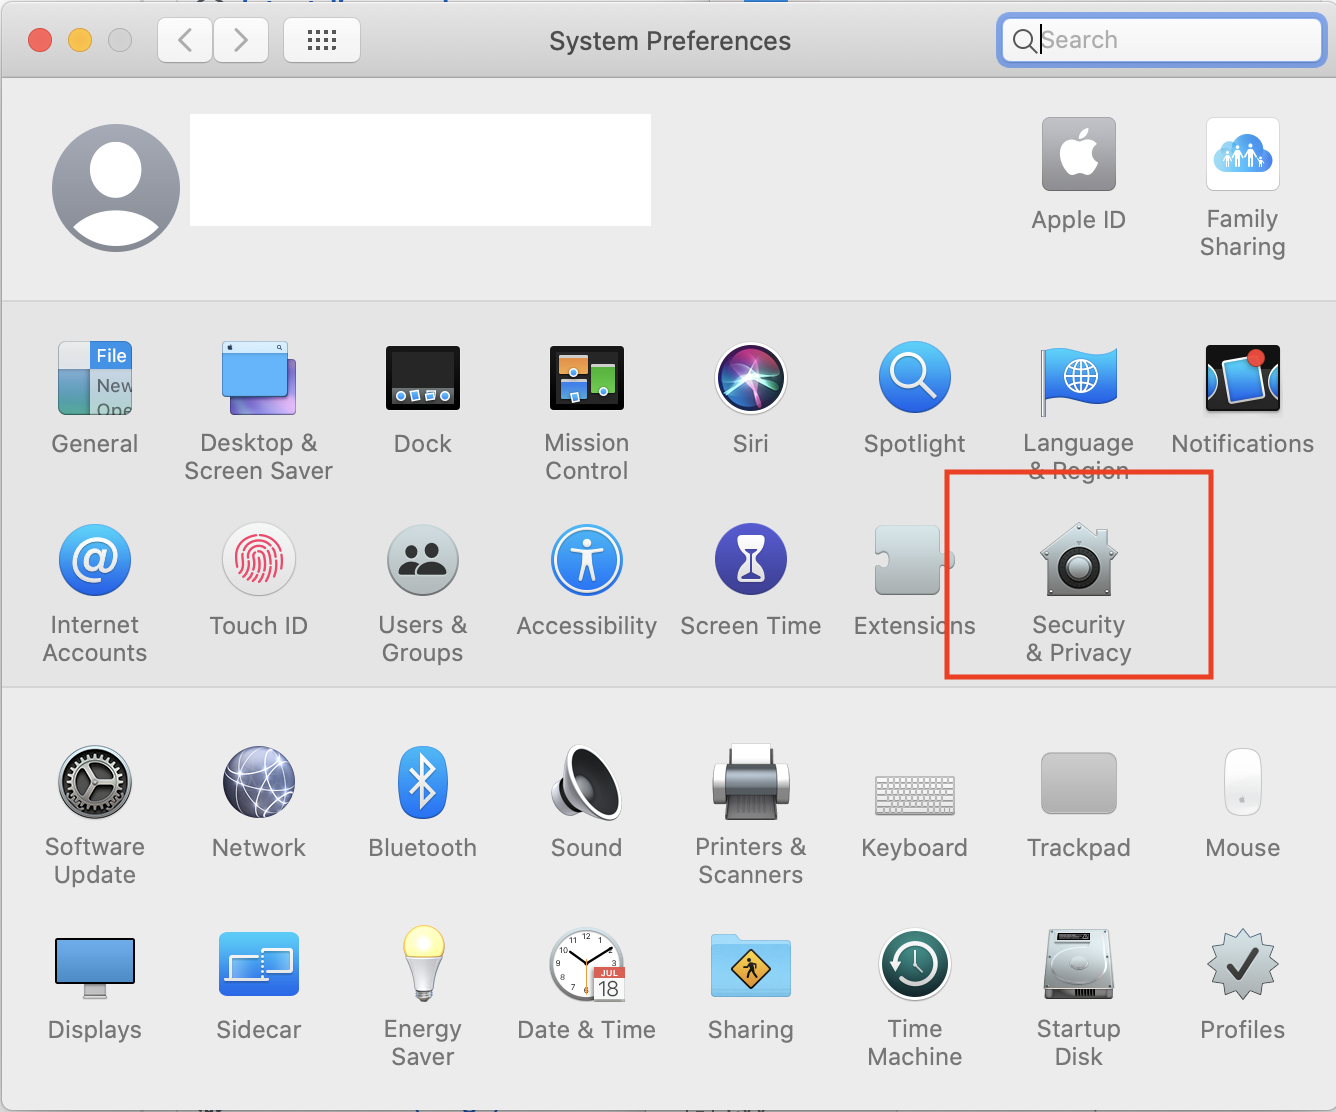This screenshot has width=1336, height=1112.
Task: Open Apple ID settings
Action: [1079, 154]
